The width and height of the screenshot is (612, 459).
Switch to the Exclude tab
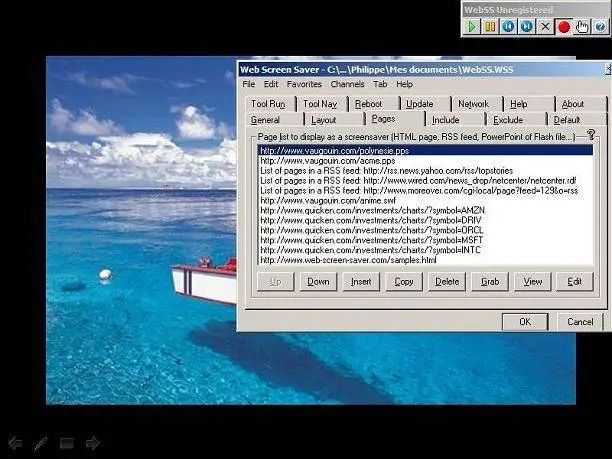point(516,119)
